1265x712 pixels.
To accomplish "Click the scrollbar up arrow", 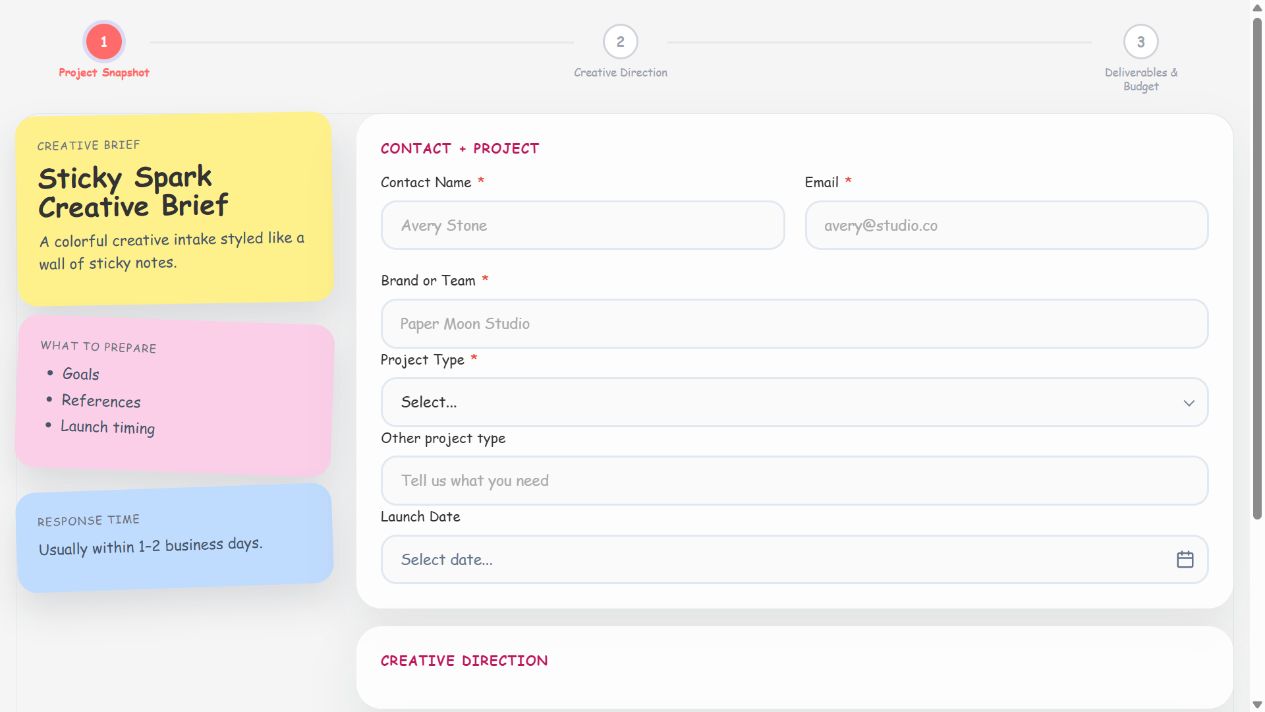I will [1257, 7].
